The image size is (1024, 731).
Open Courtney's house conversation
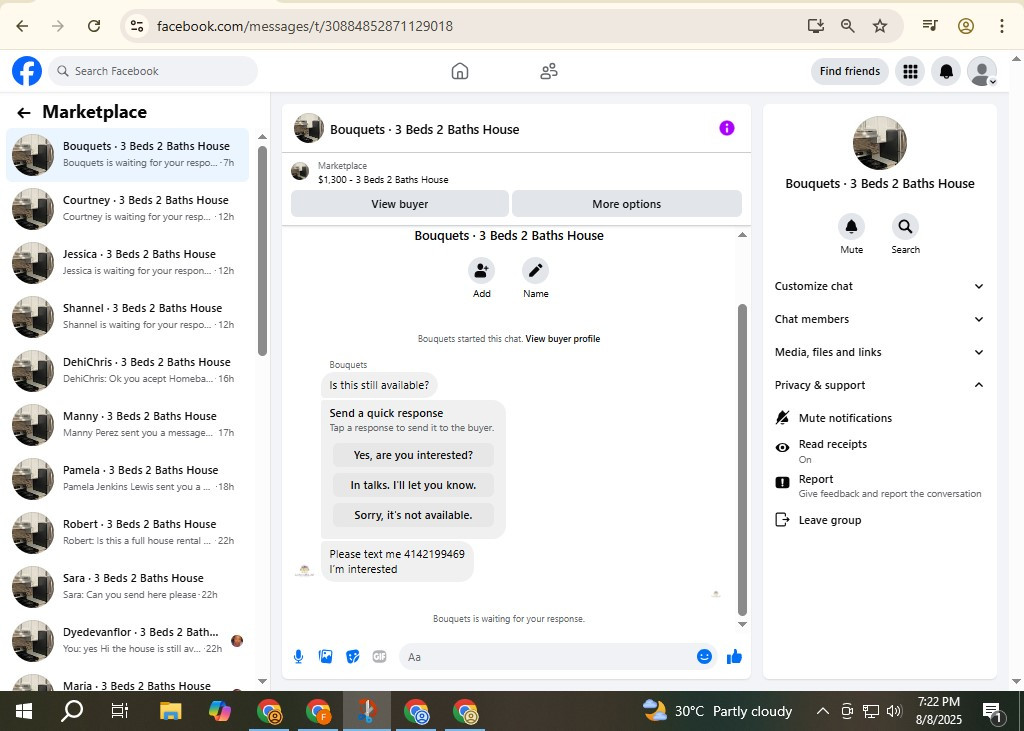click(x=127, y=208)
